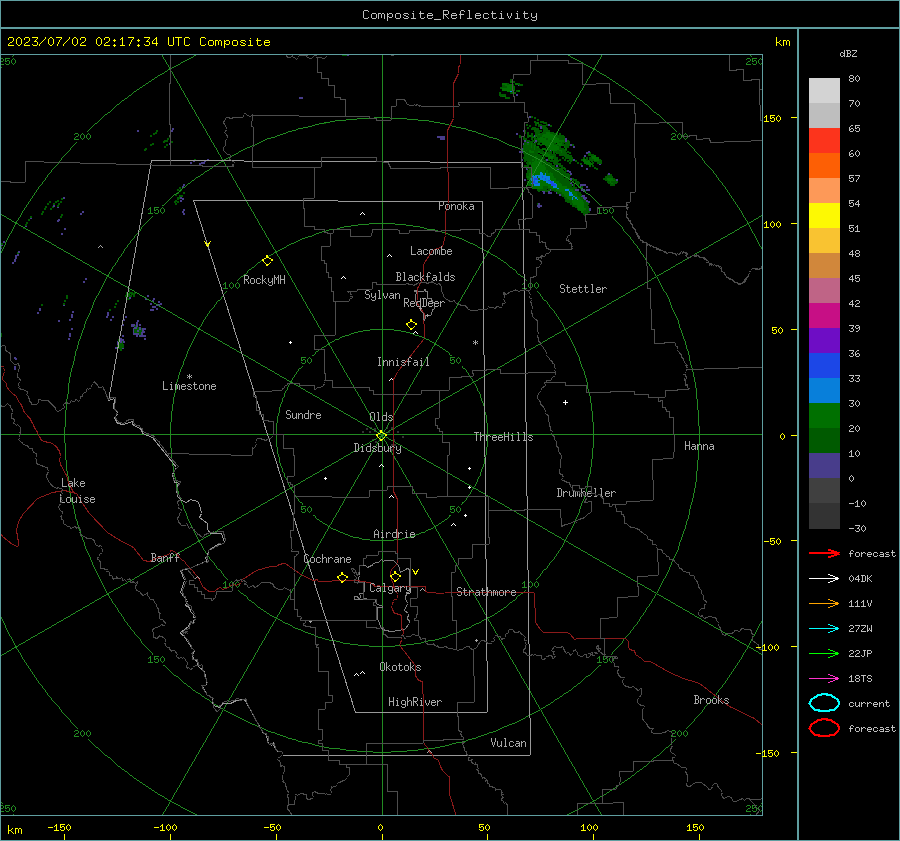
Task: Select the light grey 70-80 dBZ swatch
Action: (824, 91)
